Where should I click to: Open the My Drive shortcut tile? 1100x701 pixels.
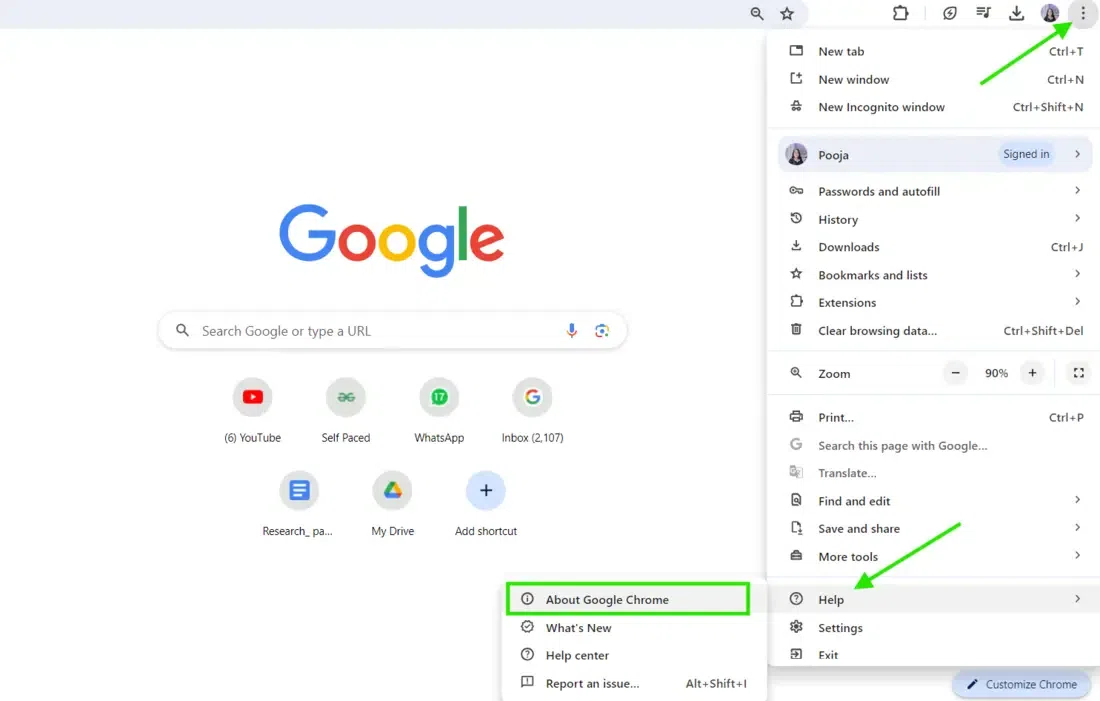point(392,505)
